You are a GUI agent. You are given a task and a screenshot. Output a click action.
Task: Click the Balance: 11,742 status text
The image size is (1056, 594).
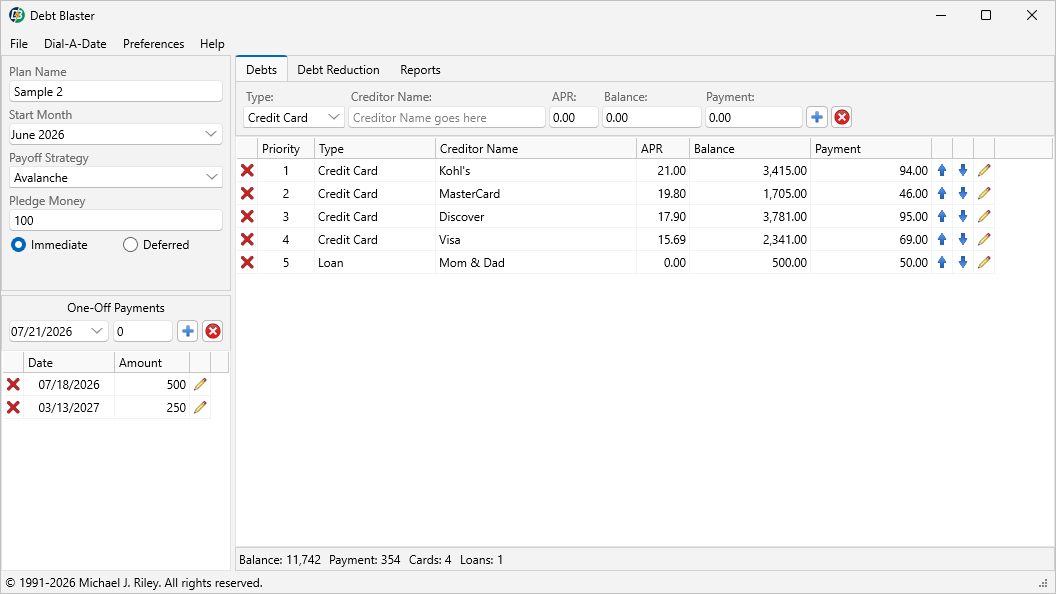point(280,560)
